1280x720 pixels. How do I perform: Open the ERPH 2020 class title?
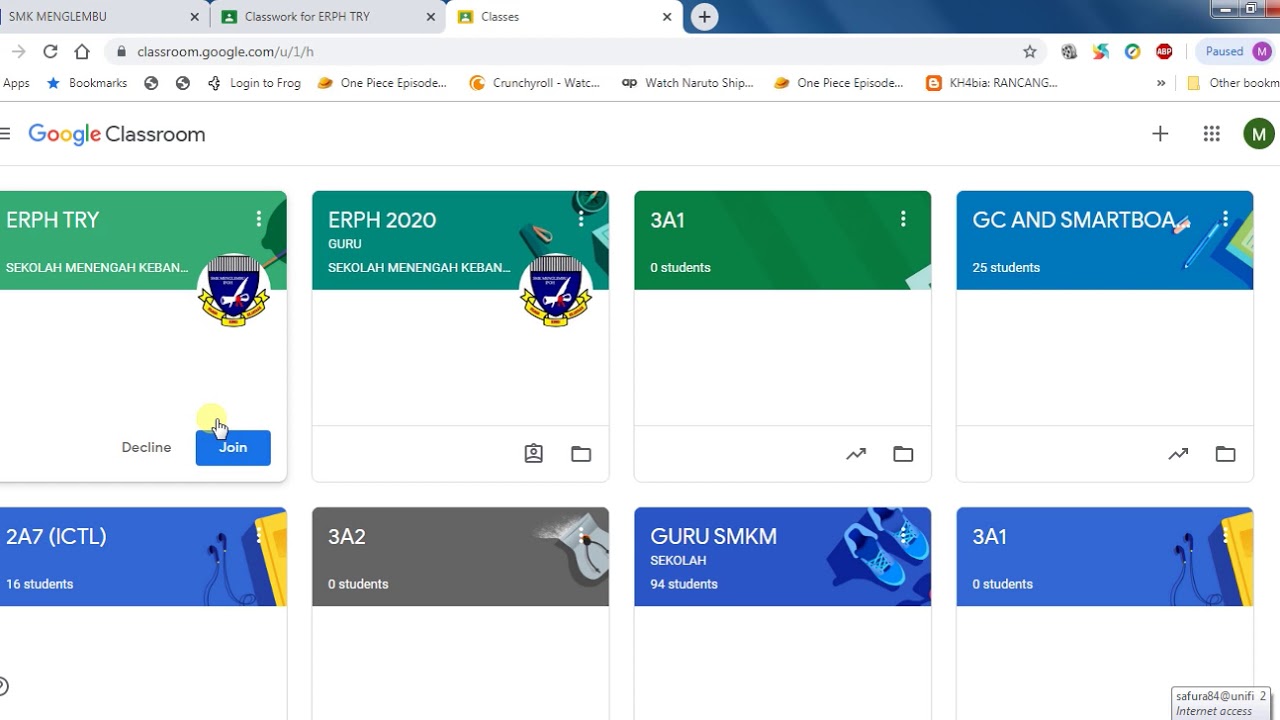pyautogui.click(x=382, y=220)
